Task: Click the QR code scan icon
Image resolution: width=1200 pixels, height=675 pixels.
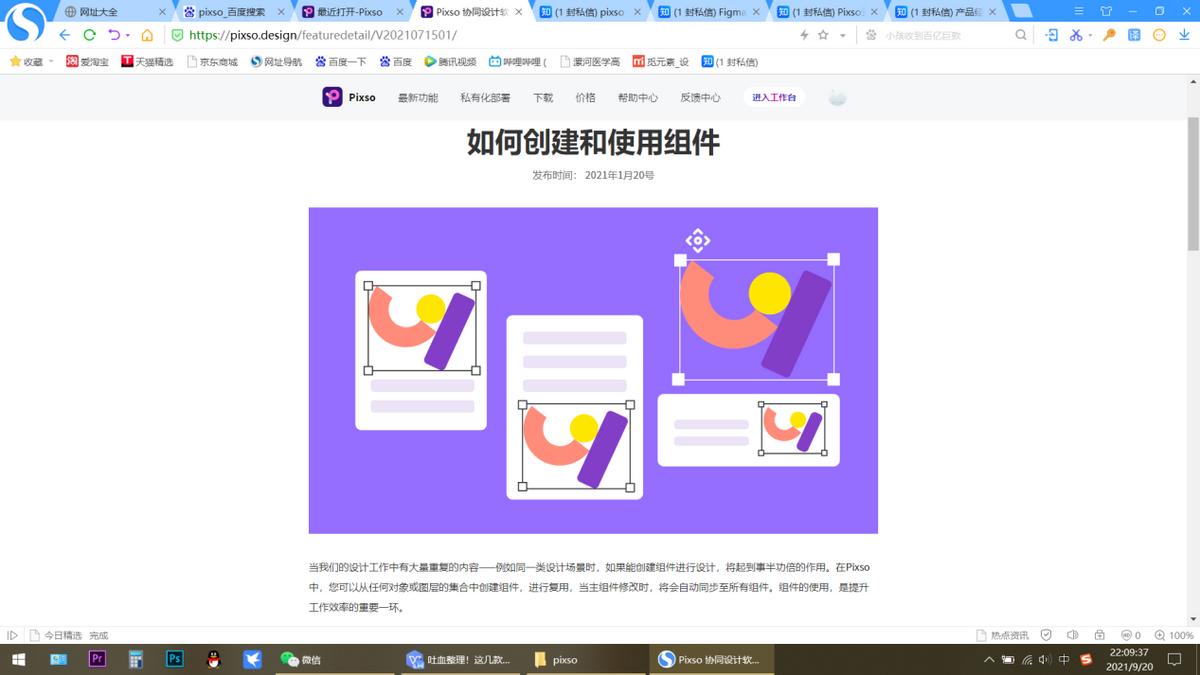Action: tap(1133, 35)
